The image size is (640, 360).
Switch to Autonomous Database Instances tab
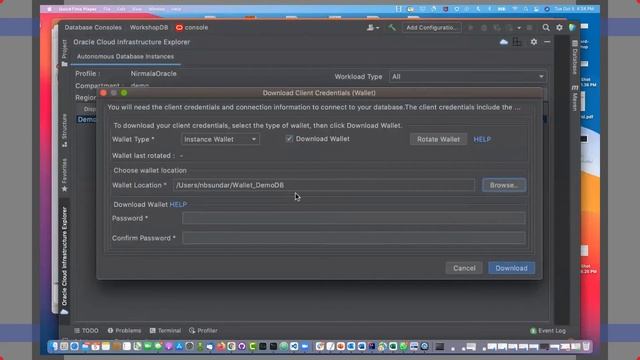125,56
